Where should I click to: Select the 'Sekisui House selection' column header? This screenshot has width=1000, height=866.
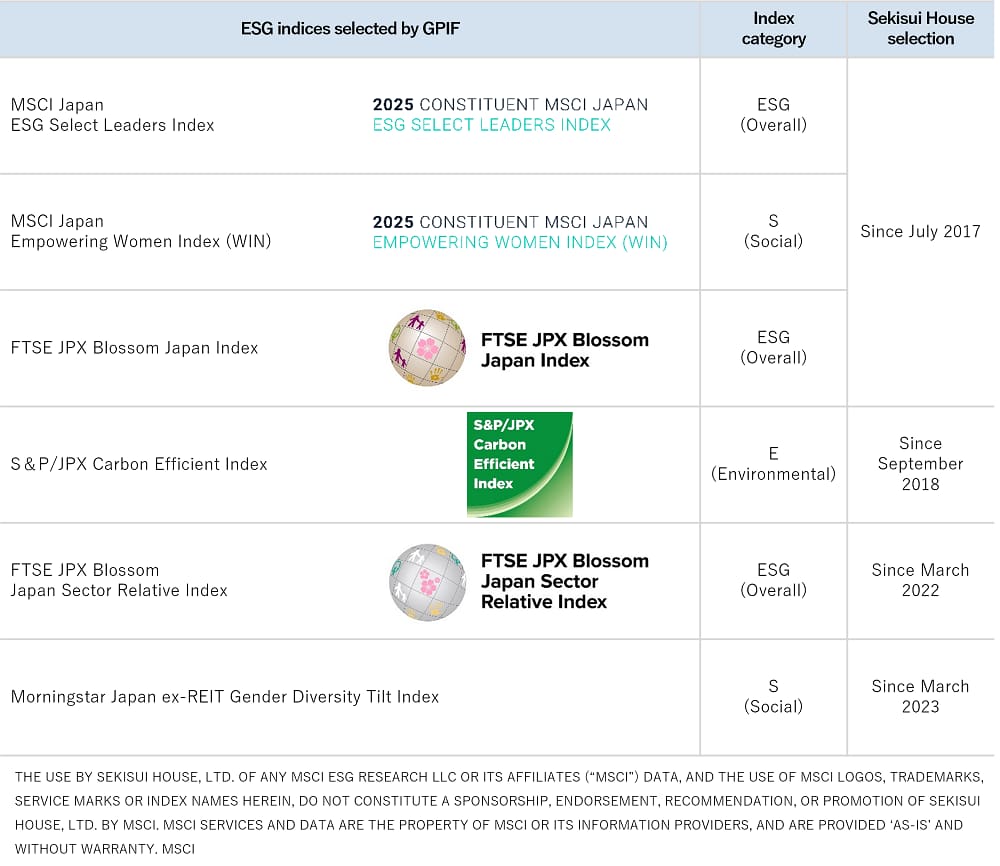920,29
